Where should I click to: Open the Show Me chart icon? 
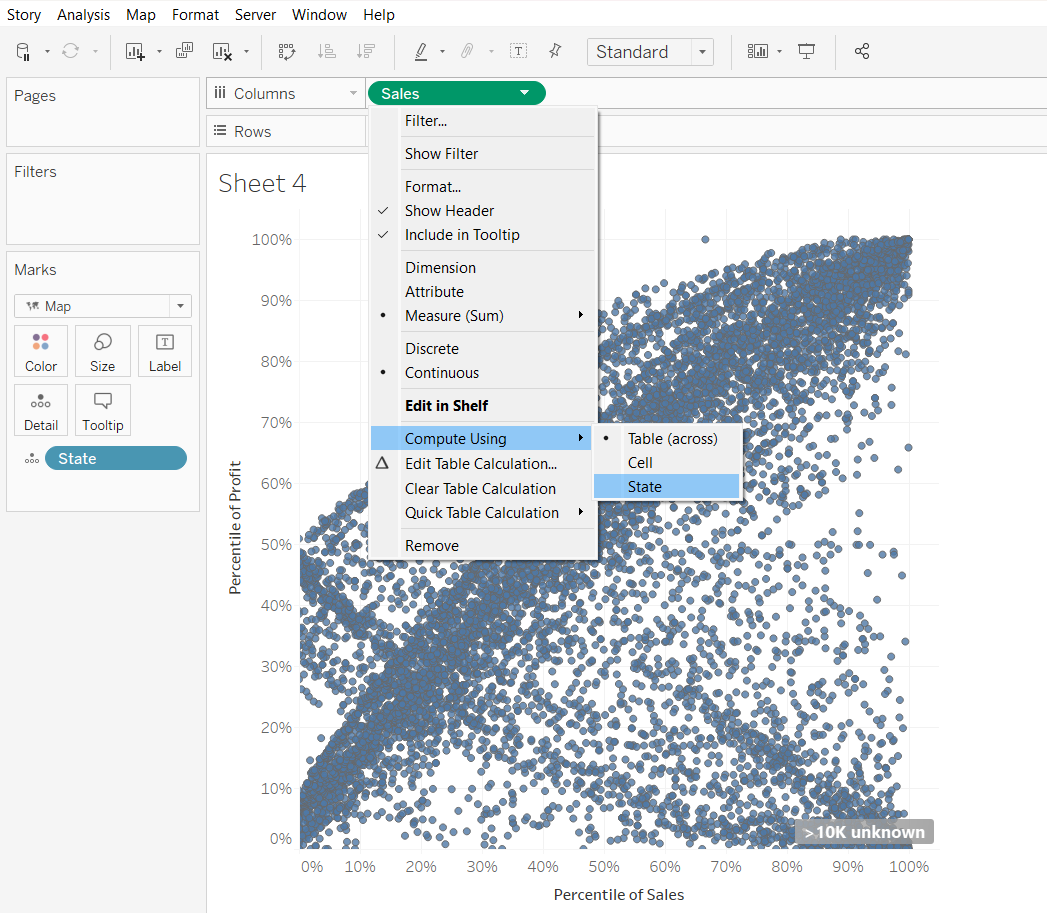(757, 52)
